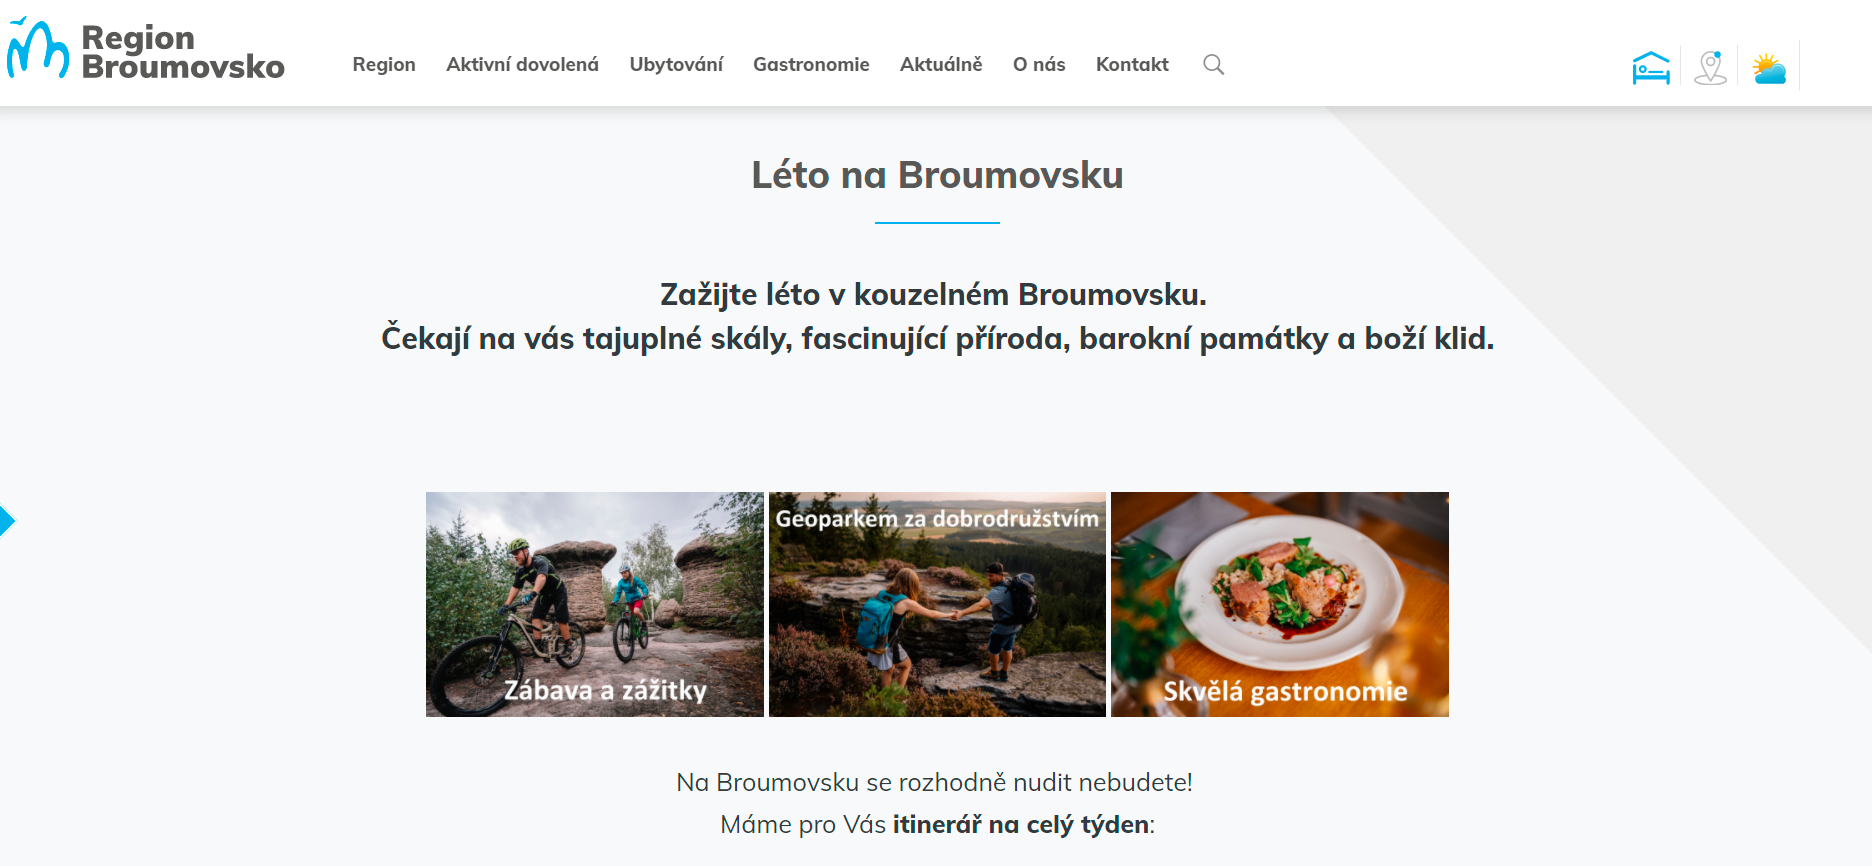Screen dimensions: 1872x866
Task: Open the search magnifier icon
Action: 1213,65
